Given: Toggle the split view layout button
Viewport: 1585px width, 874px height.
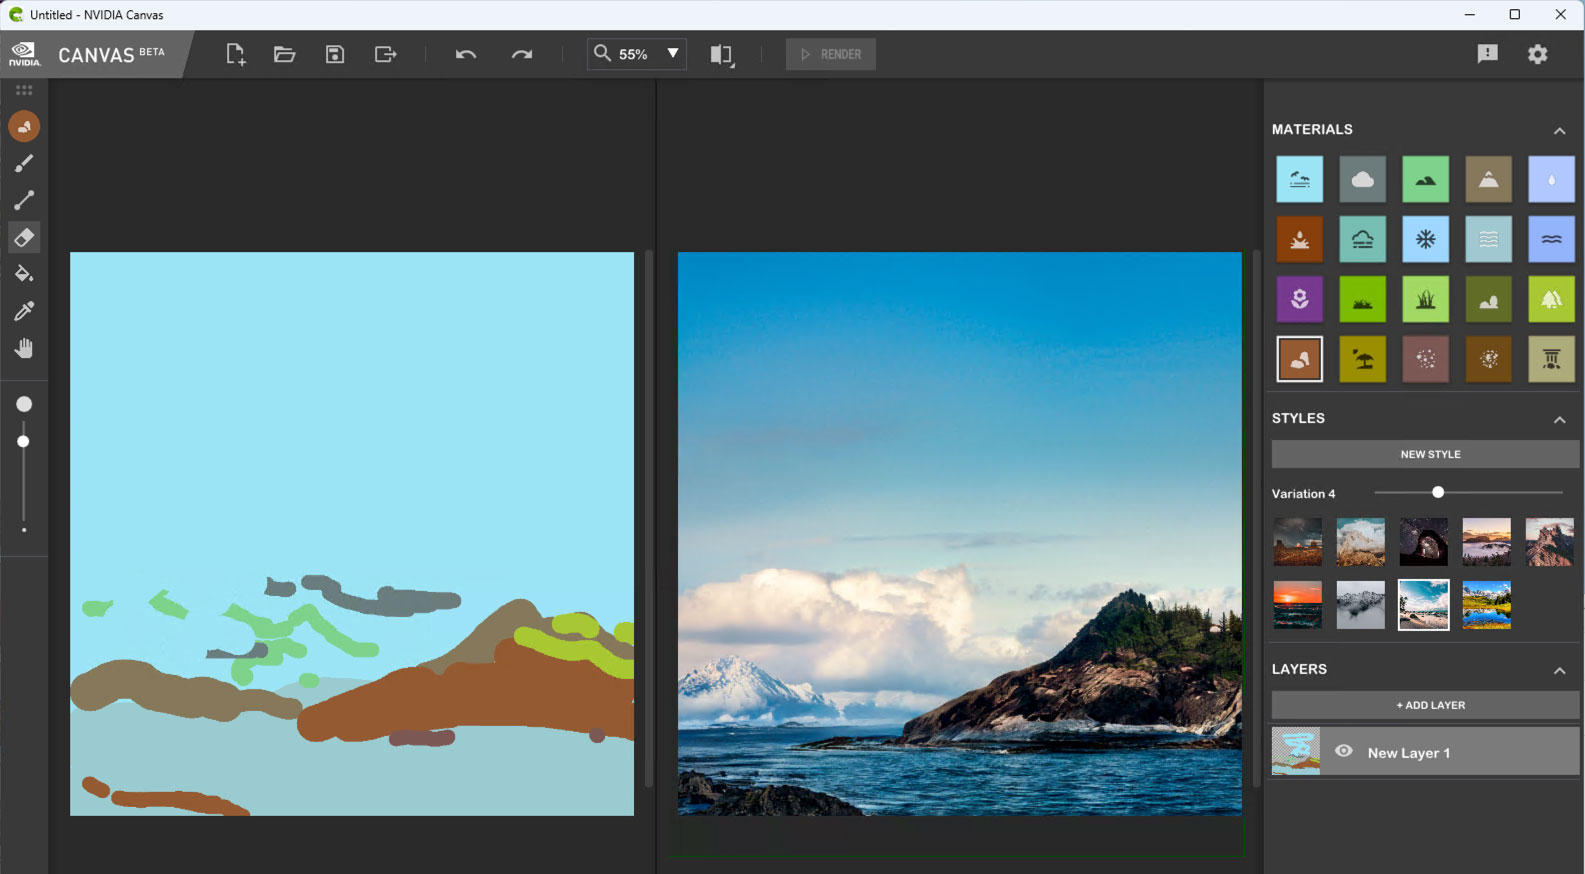Looking at the screenshot, I should pos(721,55).
